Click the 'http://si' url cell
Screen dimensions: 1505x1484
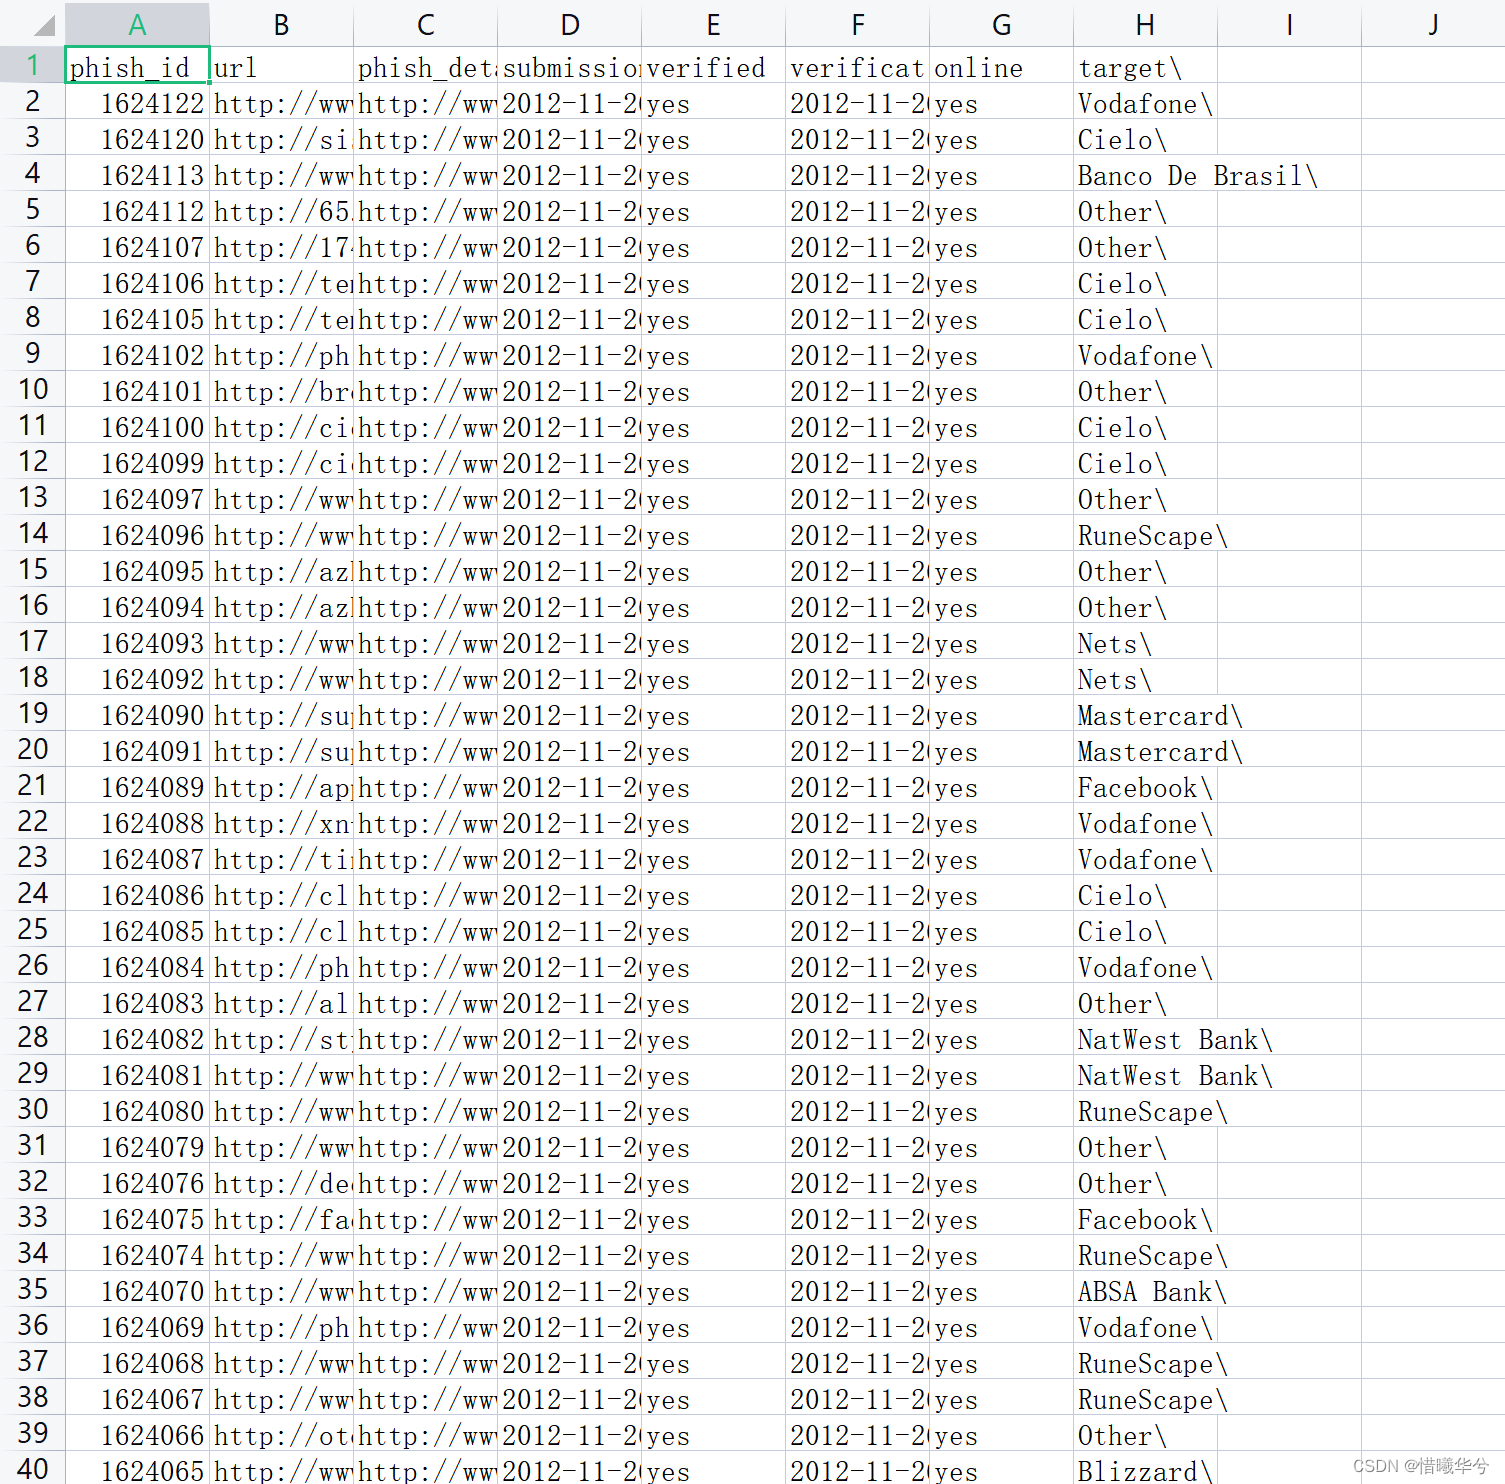[x=281, y=137]
